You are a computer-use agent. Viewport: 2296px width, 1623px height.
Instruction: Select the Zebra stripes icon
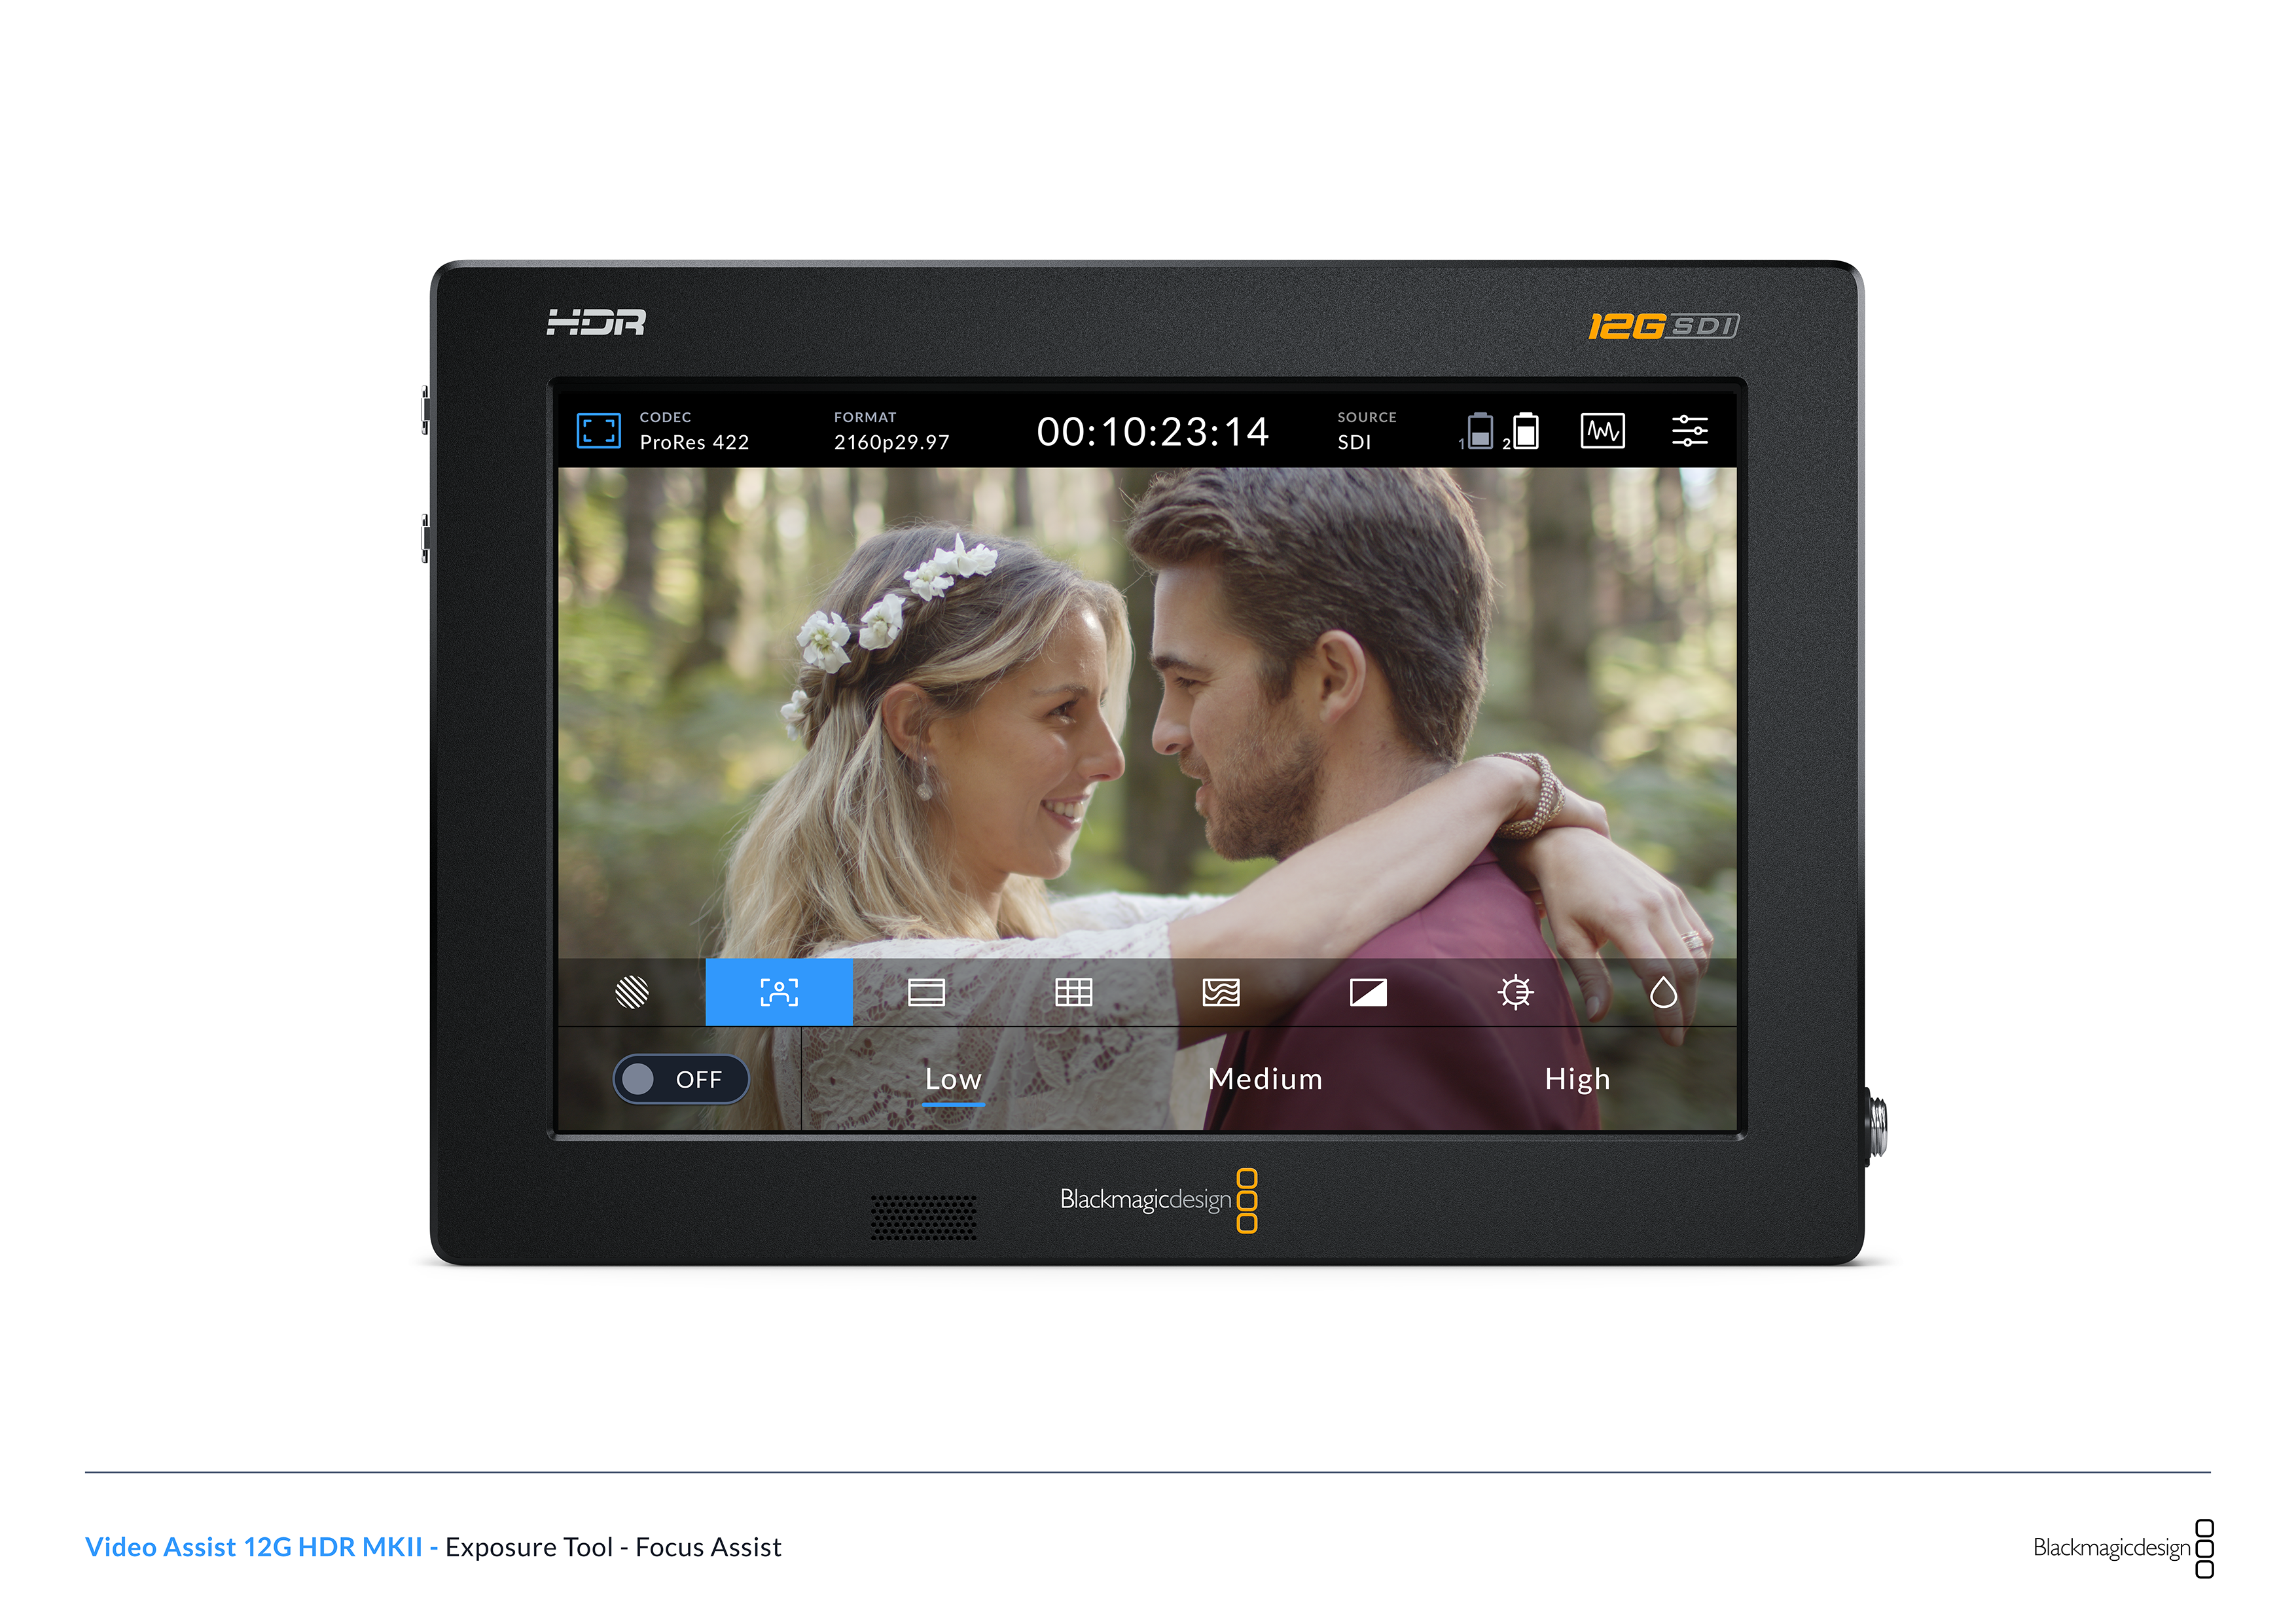(x=632, y=992)
